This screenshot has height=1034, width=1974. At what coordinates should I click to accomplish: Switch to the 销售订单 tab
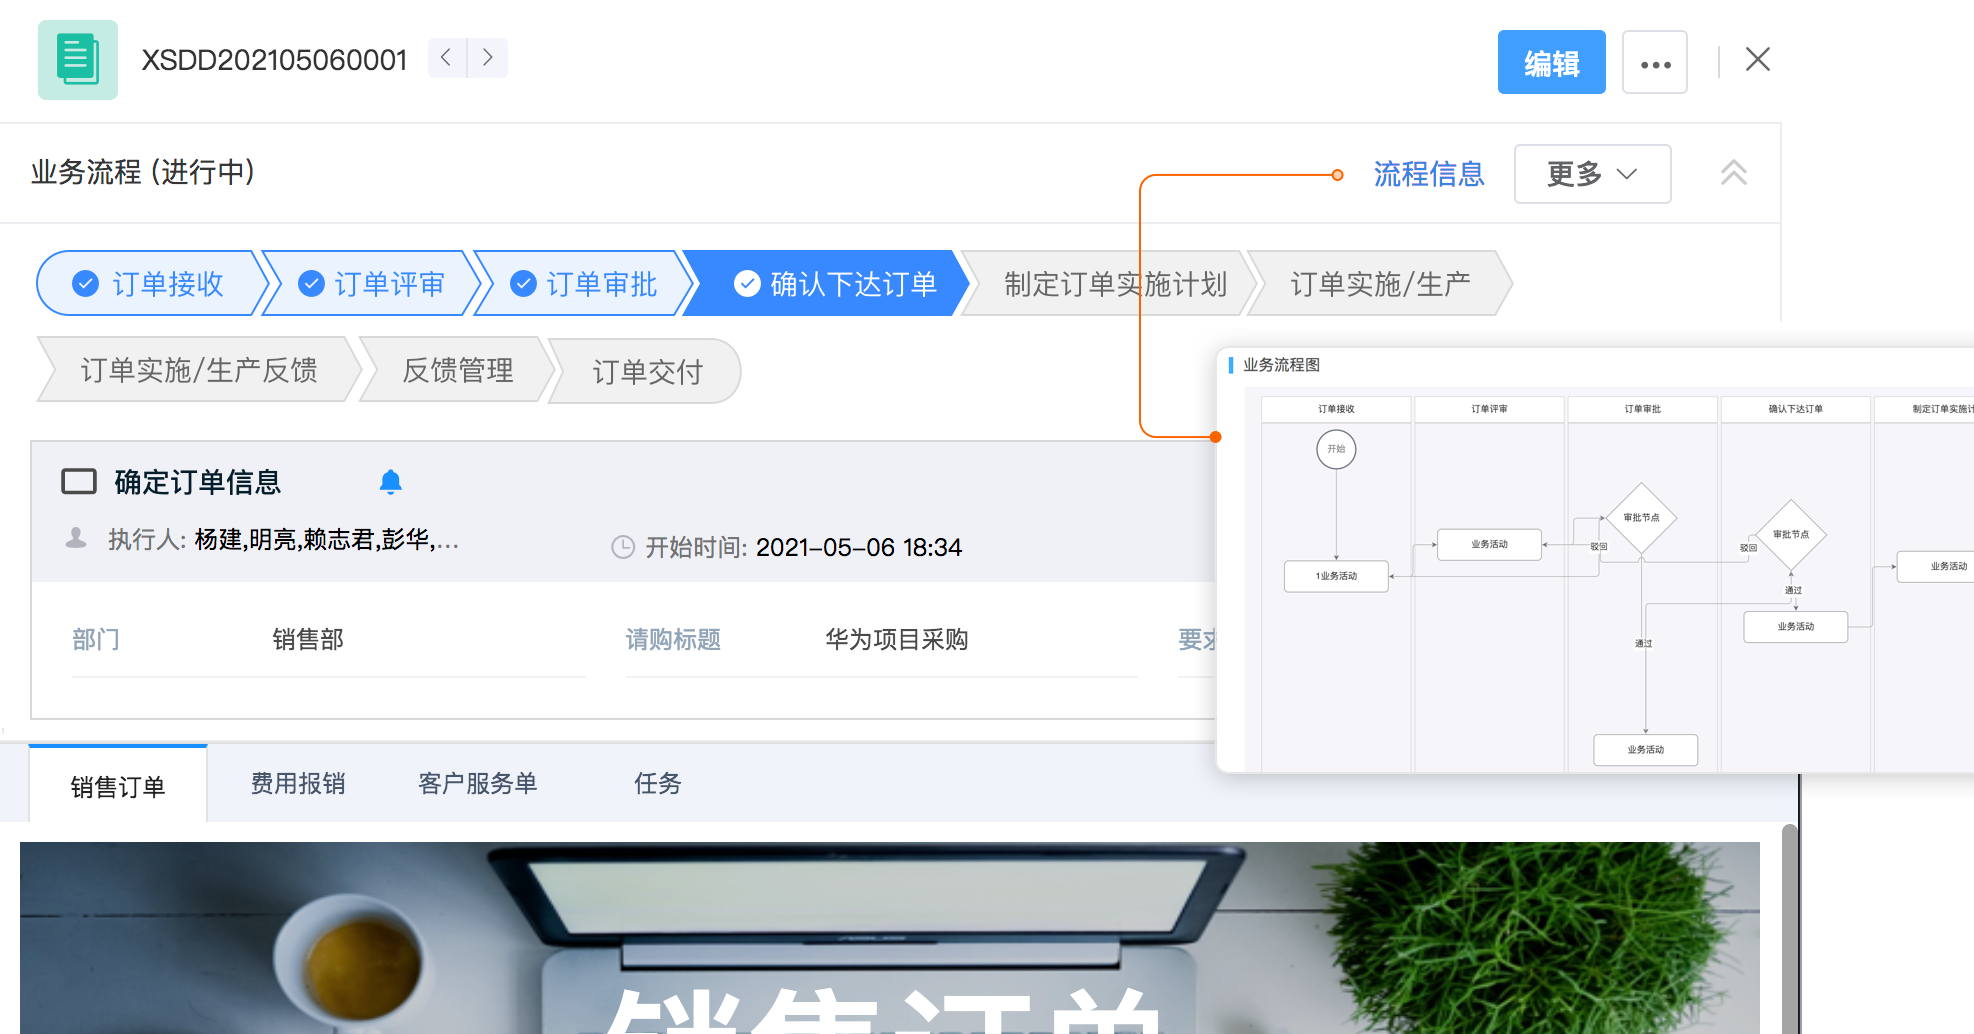point(118,786)
